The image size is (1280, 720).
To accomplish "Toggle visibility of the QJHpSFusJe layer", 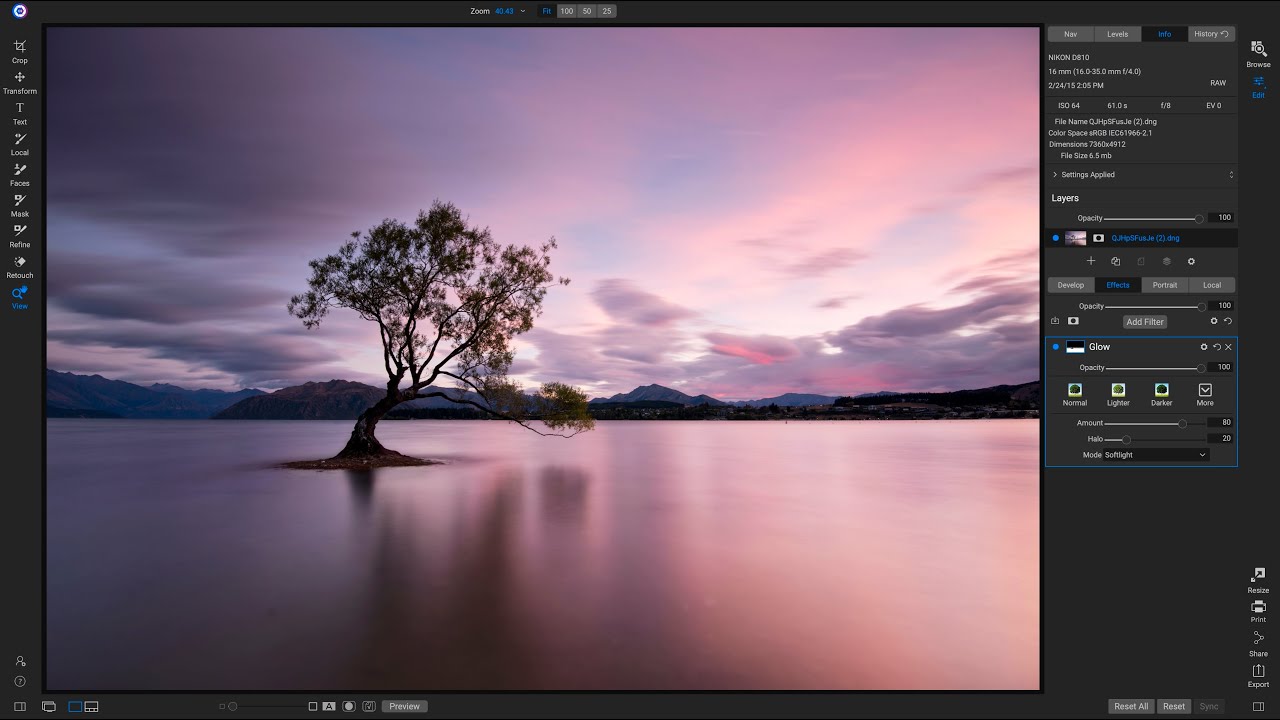I will pos(1055,237).
